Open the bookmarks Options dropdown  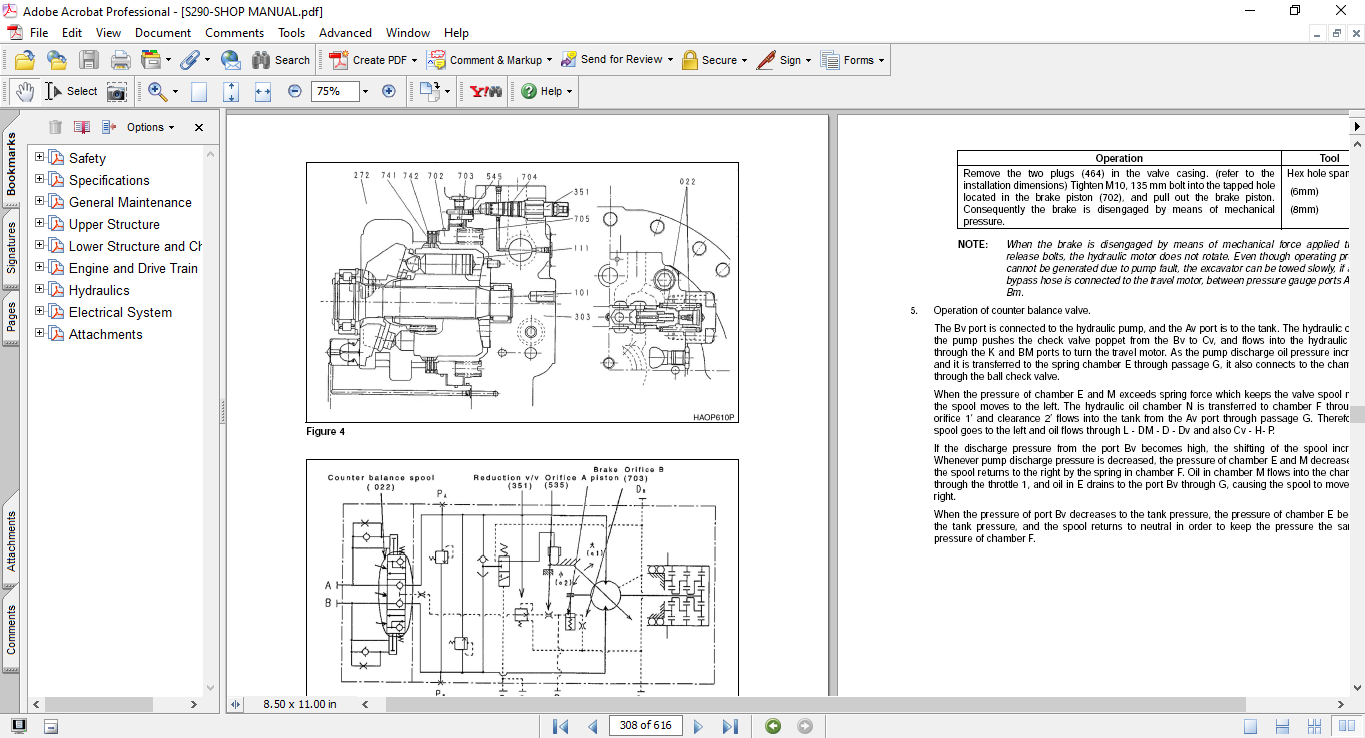(x=150, y=127)
